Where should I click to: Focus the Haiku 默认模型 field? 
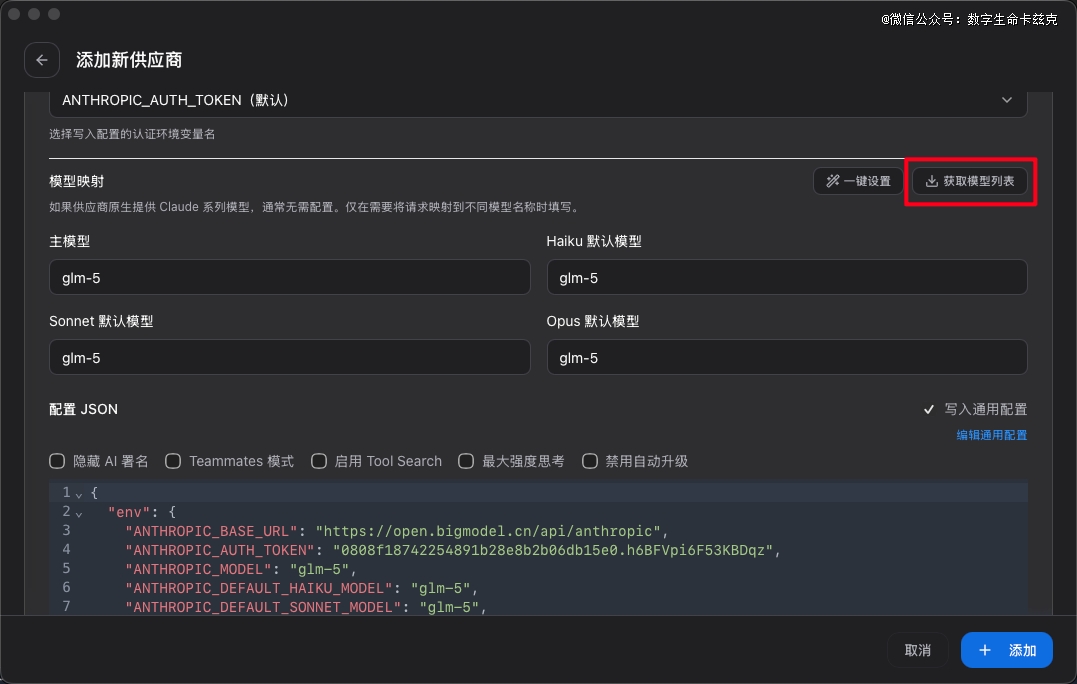coord(786,278)
